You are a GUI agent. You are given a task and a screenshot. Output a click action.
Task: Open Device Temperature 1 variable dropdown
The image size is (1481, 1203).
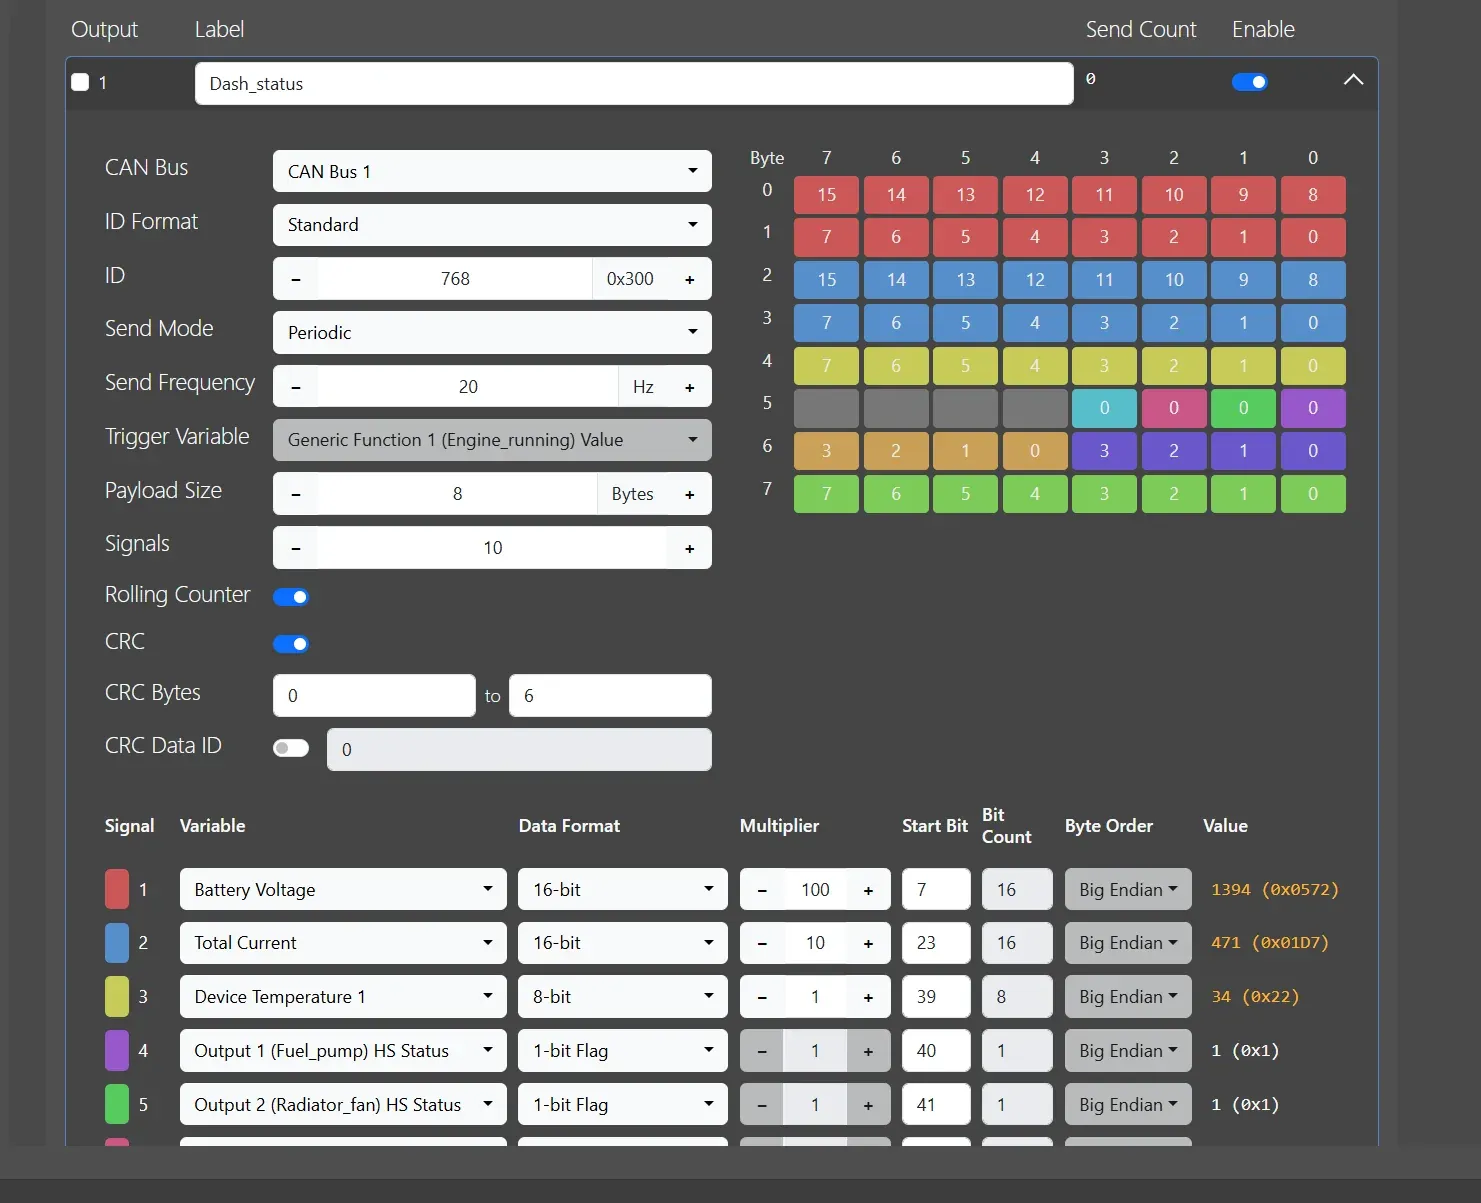point(343,997)
